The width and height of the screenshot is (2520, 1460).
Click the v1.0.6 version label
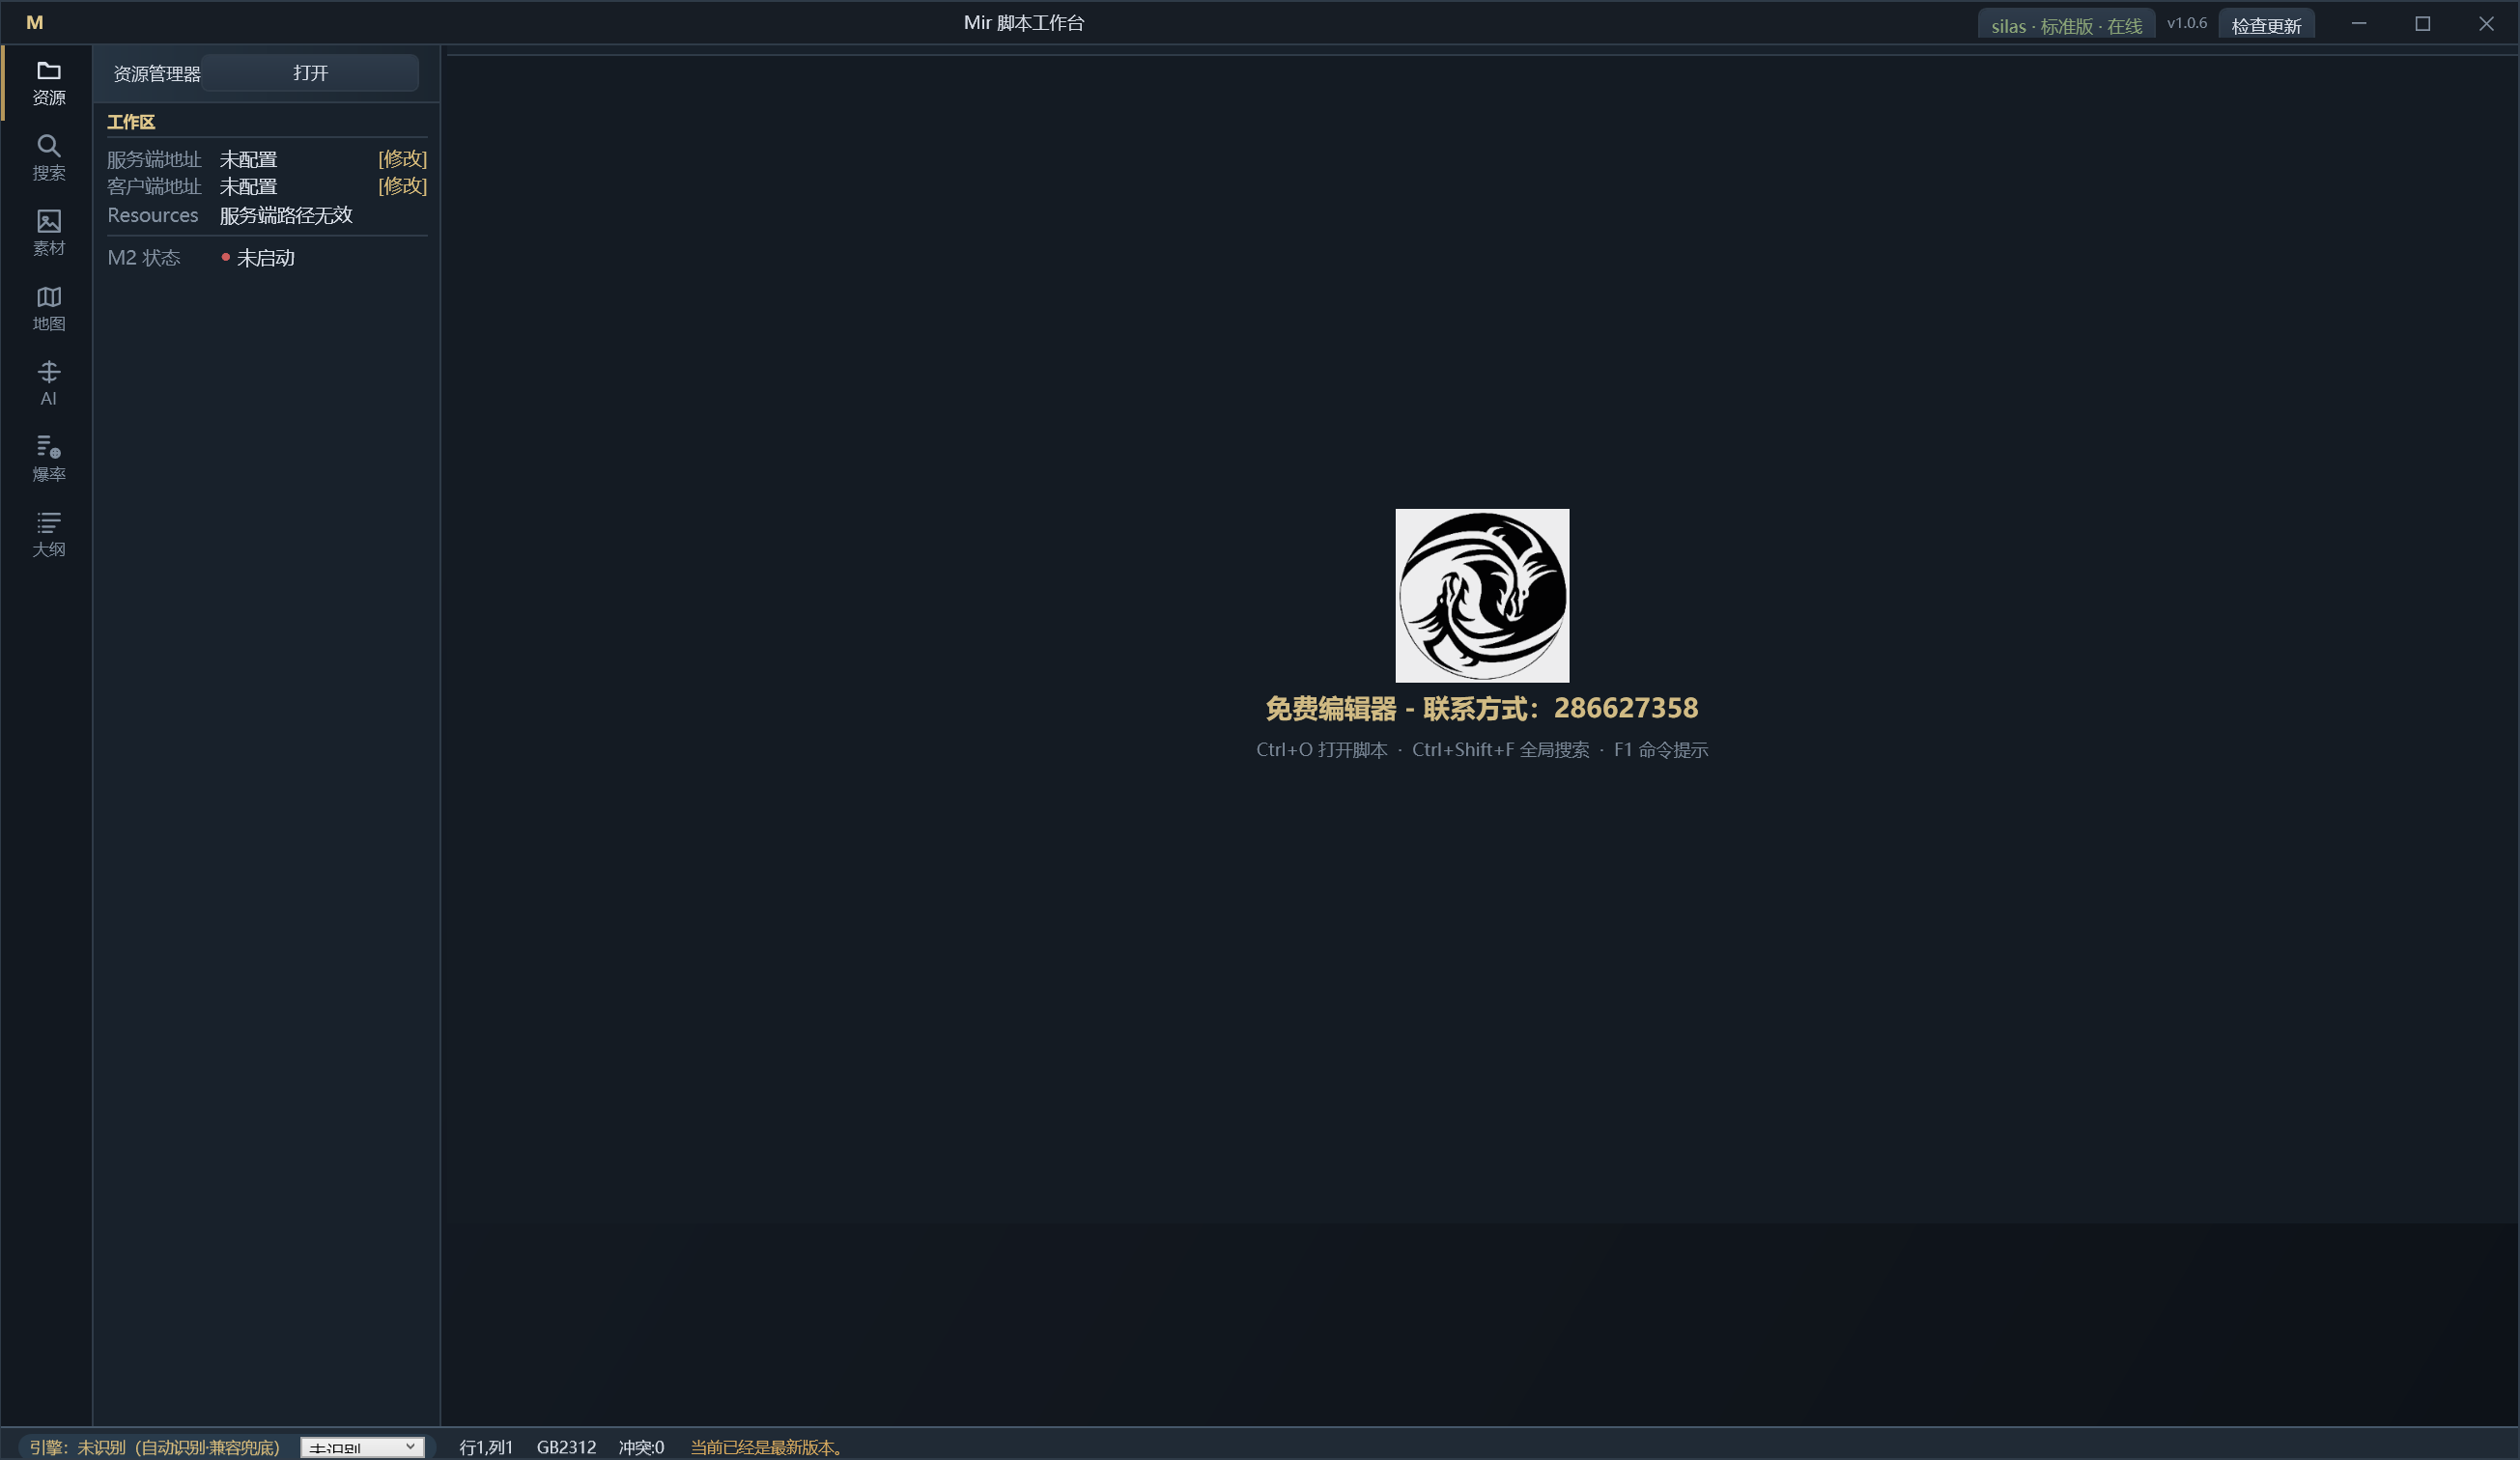point(2186,23)
